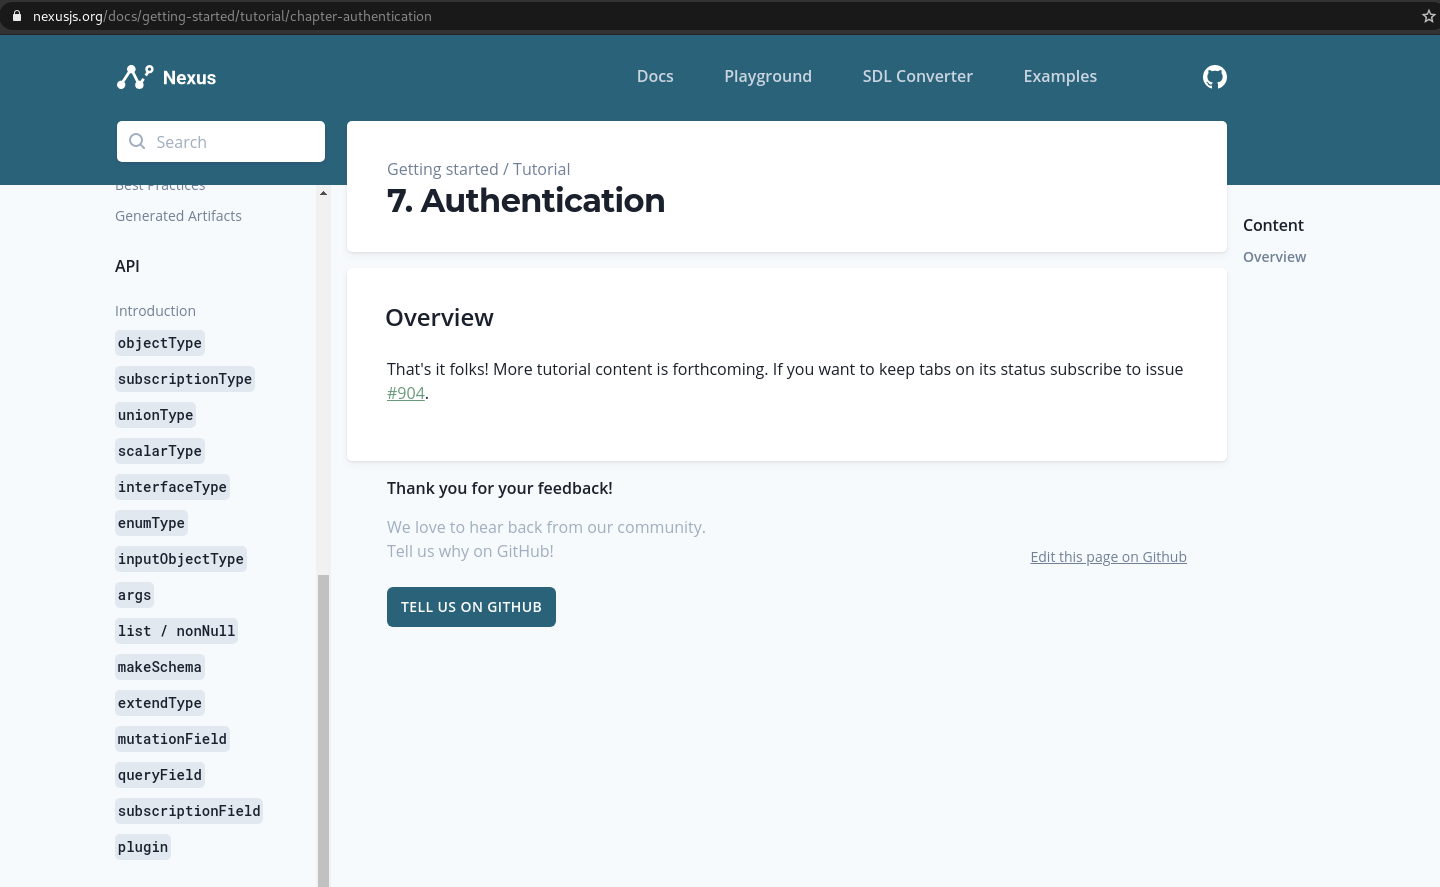Select objectType in API sidebar

pos(160,343)
